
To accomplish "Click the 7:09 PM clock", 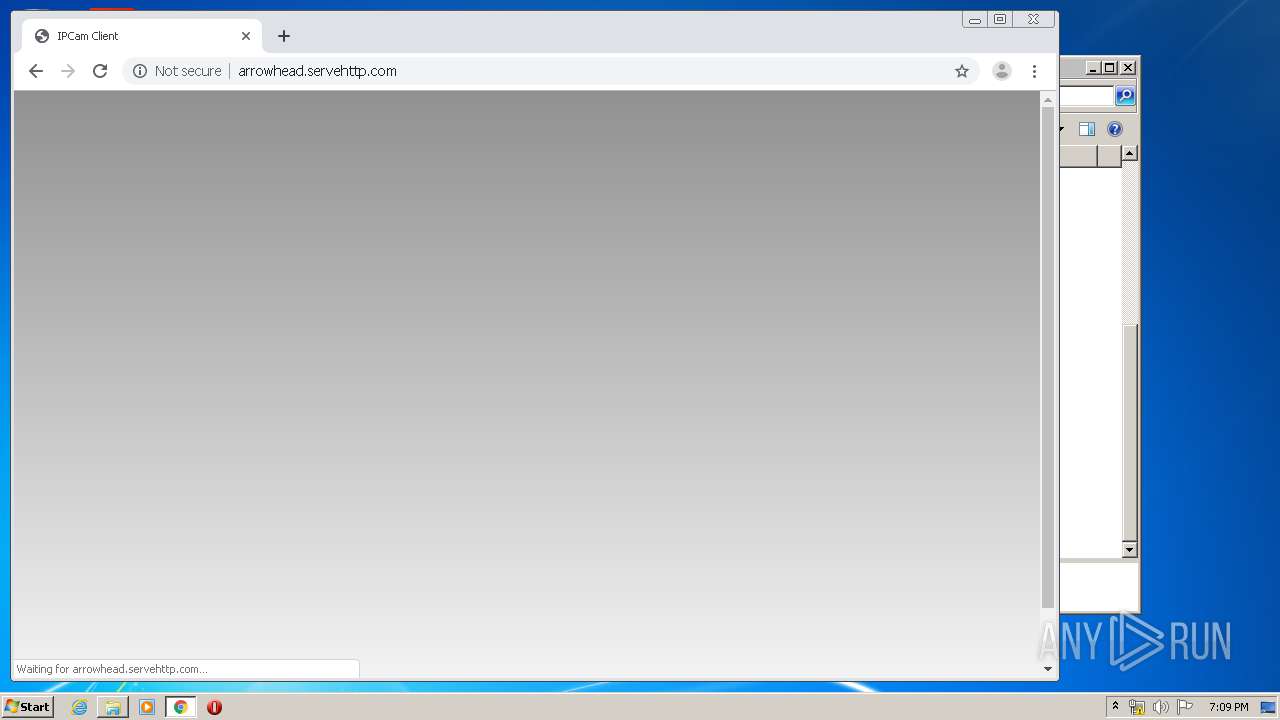I will pos(1228,707).
